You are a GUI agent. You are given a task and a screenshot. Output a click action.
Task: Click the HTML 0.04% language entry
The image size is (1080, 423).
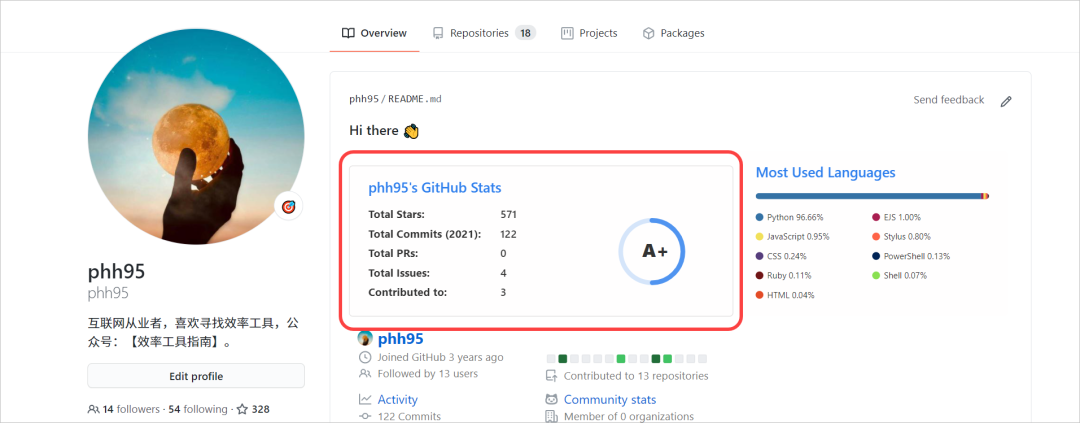click(785, 295)
